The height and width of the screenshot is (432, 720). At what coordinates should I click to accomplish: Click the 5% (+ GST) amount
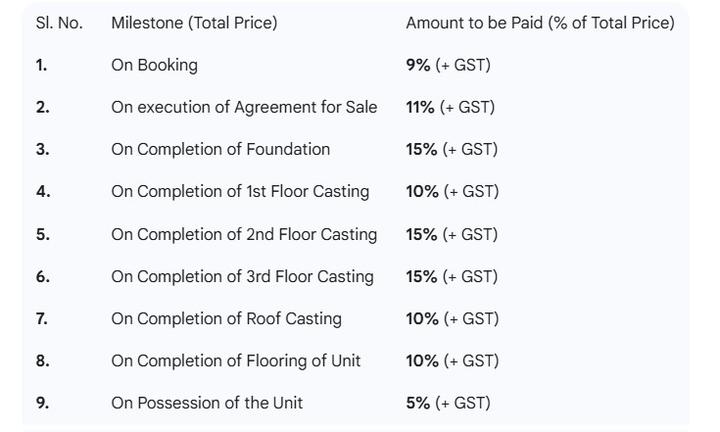448,403
